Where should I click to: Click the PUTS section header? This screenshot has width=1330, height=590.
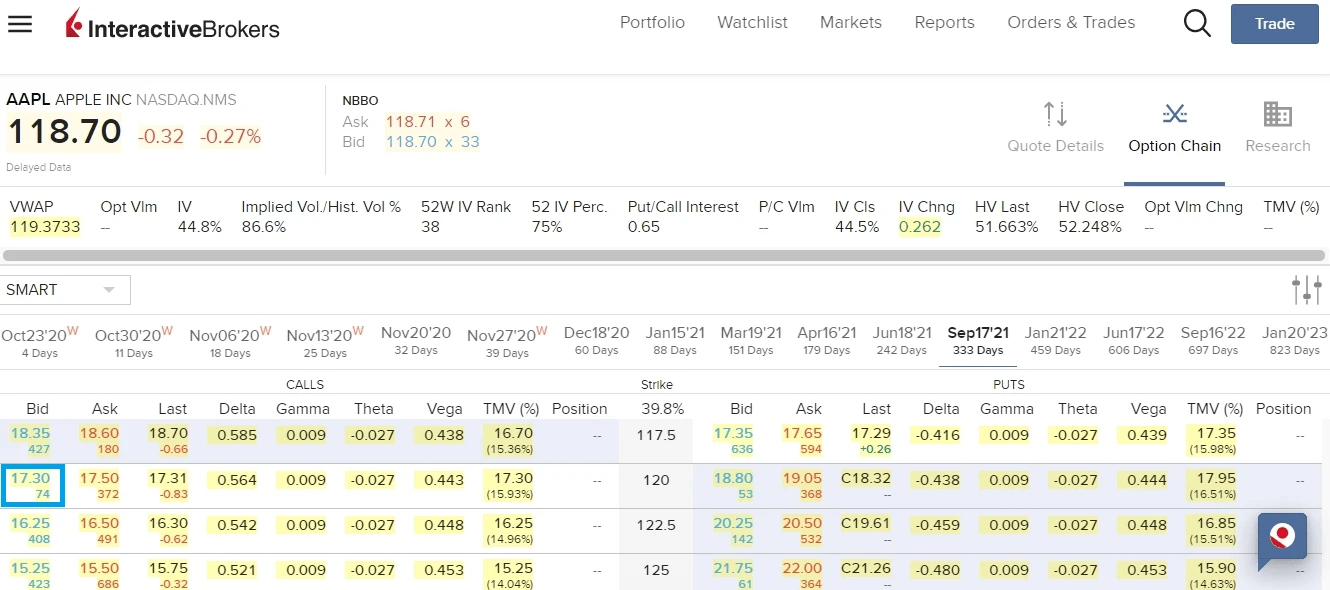click(1009, 384)
